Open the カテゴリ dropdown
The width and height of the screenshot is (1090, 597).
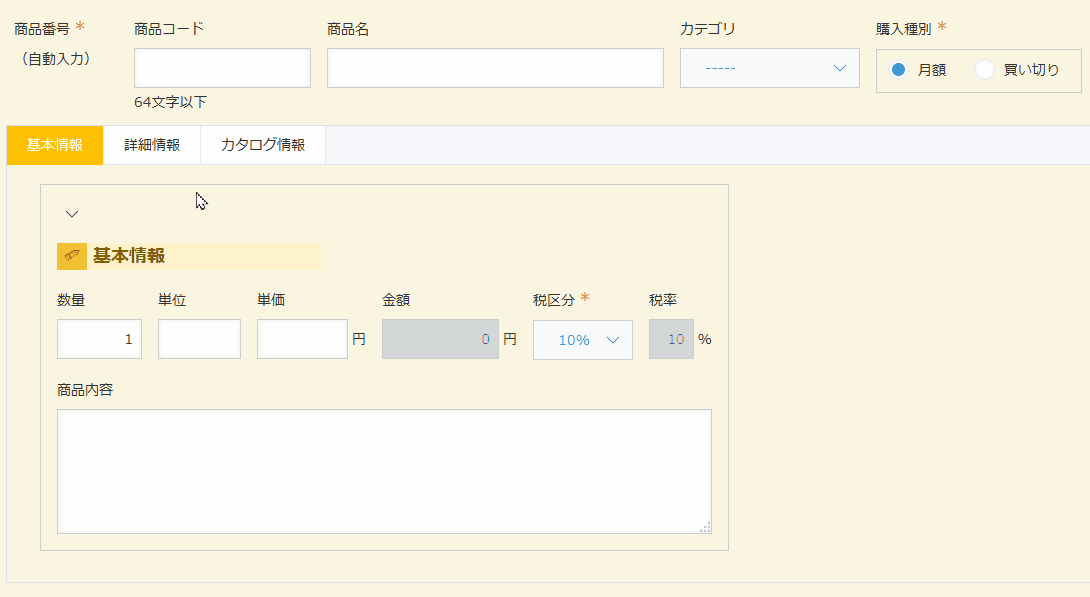[x=770, y=68]
